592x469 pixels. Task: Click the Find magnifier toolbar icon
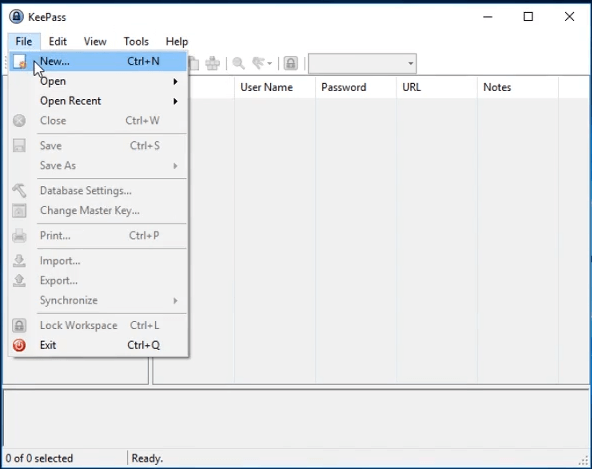(x=238, y=63)
